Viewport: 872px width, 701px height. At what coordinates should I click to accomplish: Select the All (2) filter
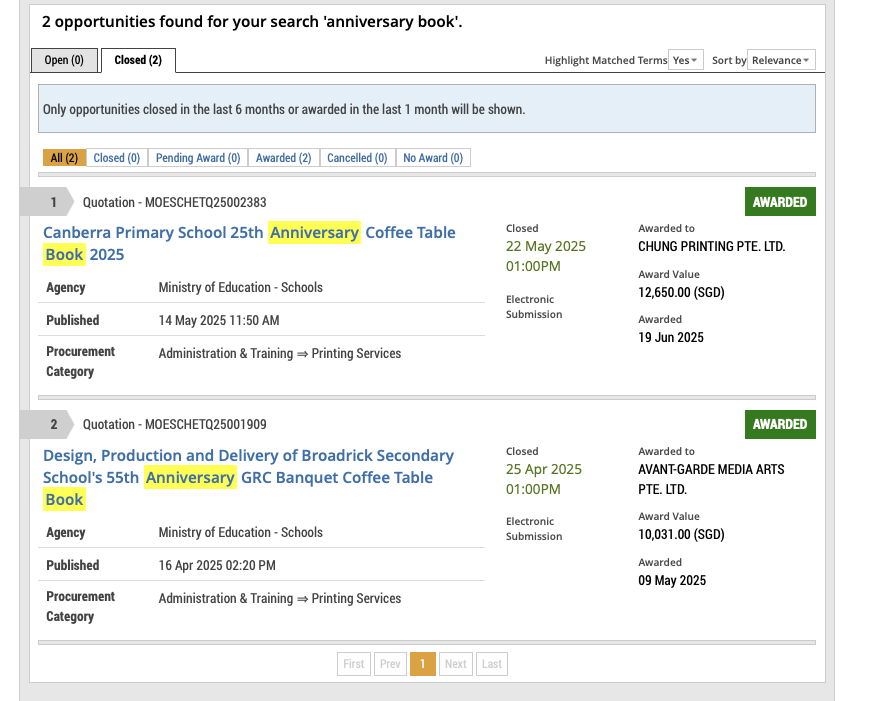[64, 158]
